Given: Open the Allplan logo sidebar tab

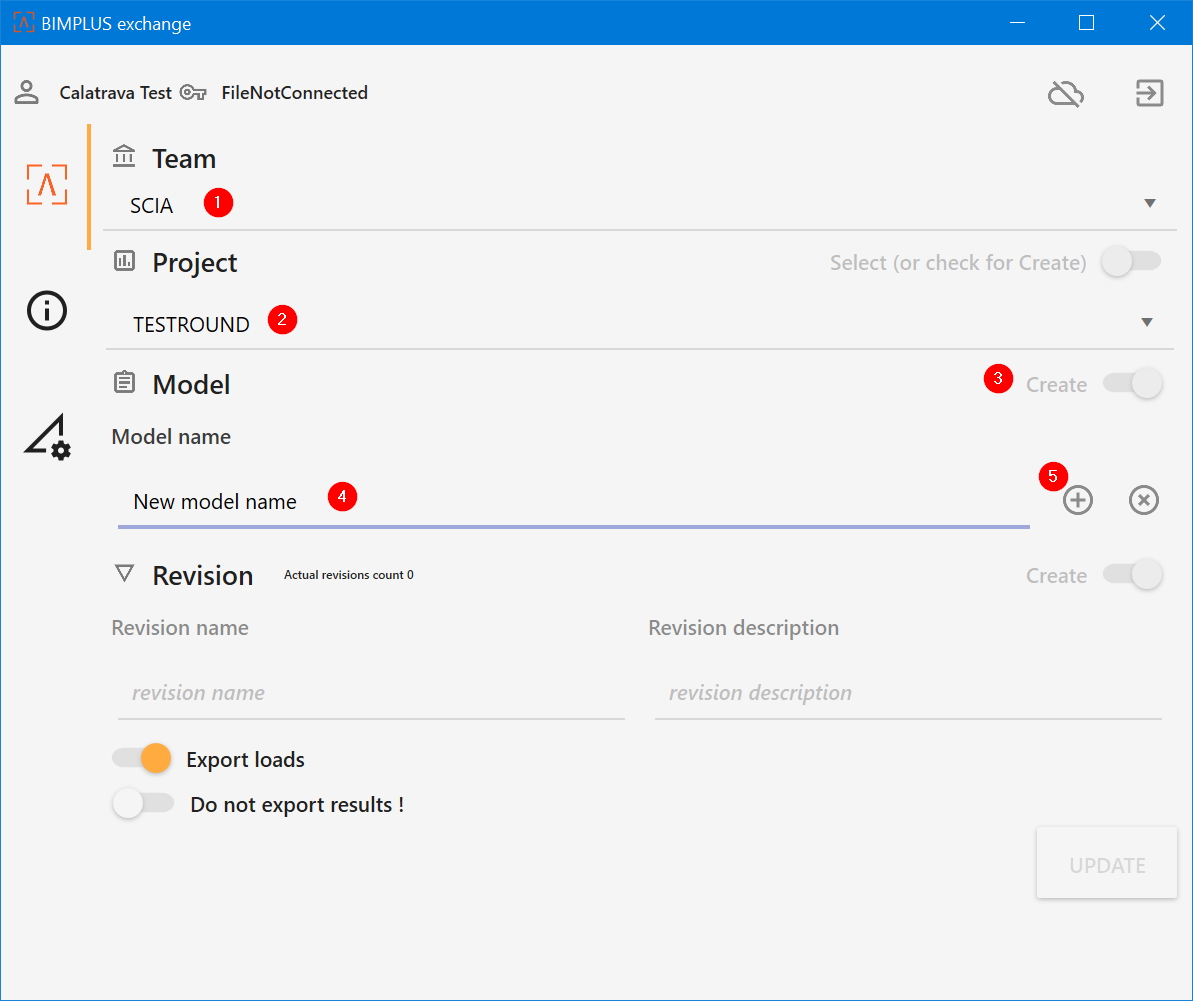Looking at the screenshot, I should 47,185.
